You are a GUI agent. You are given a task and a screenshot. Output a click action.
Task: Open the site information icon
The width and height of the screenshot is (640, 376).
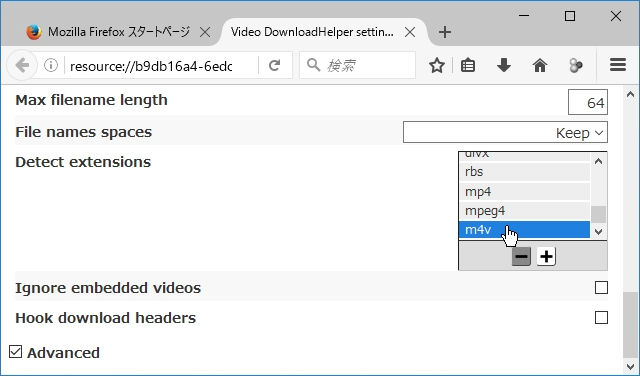coord(51,65)
